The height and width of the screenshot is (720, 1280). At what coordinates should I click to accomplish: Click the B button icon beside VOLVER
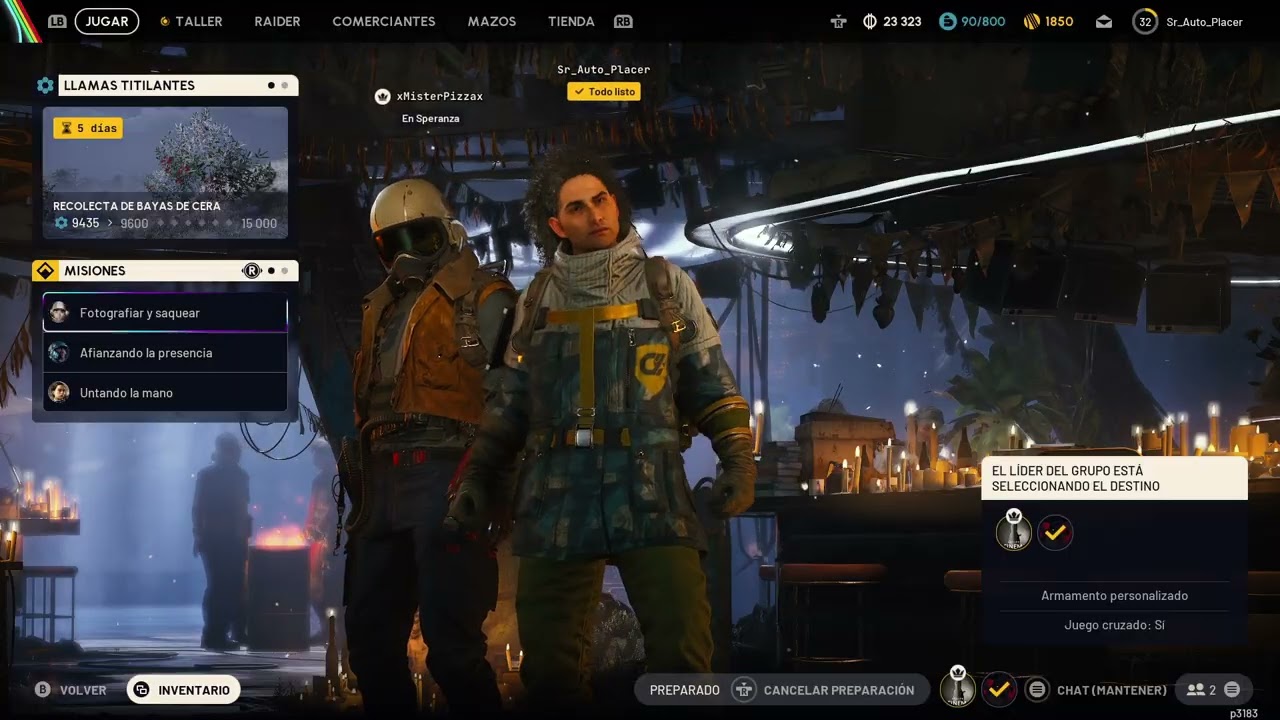point(43,690)
